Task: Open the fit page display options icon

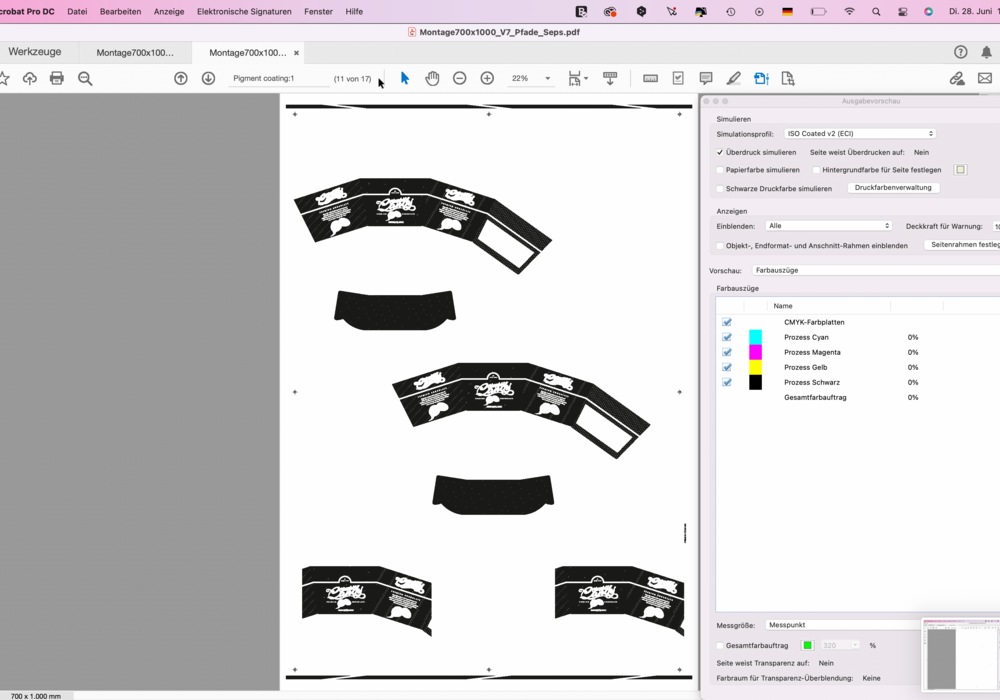Action: 577,78
